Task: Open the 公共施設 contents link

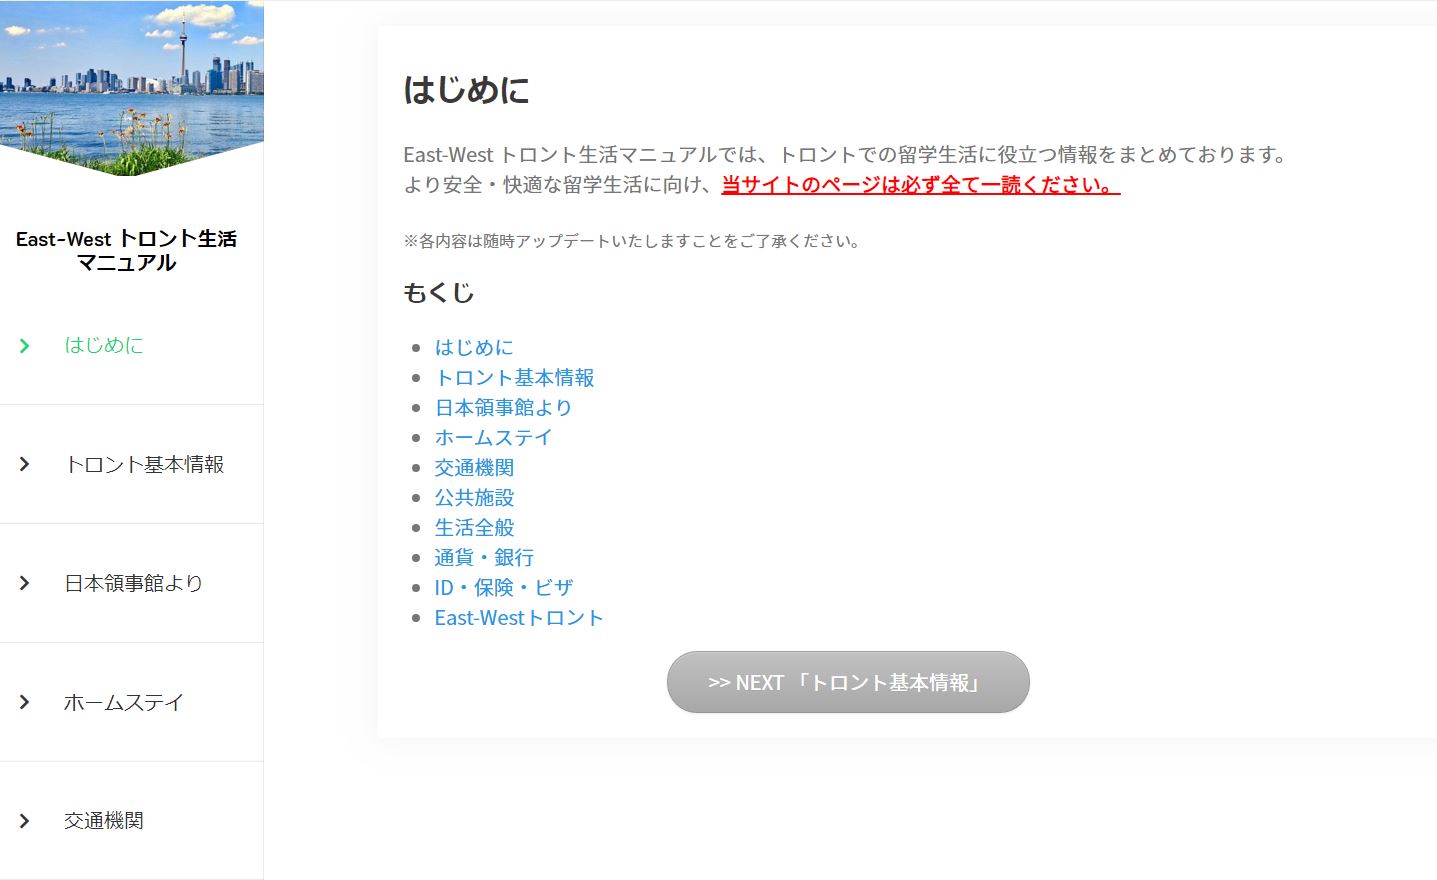Action: point(474,497)
